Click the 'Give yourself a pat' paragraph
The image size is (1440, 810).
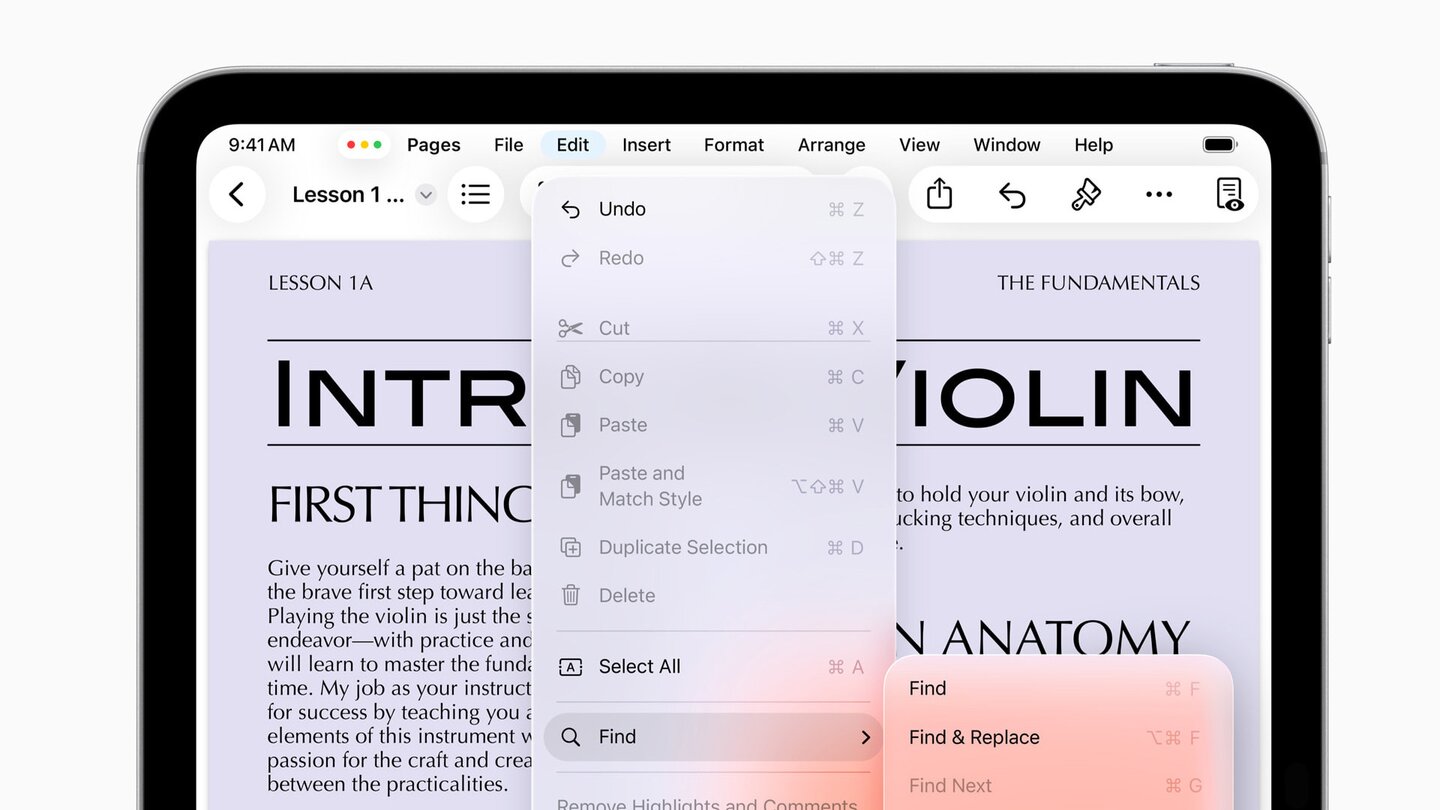(x=400, y=676)
